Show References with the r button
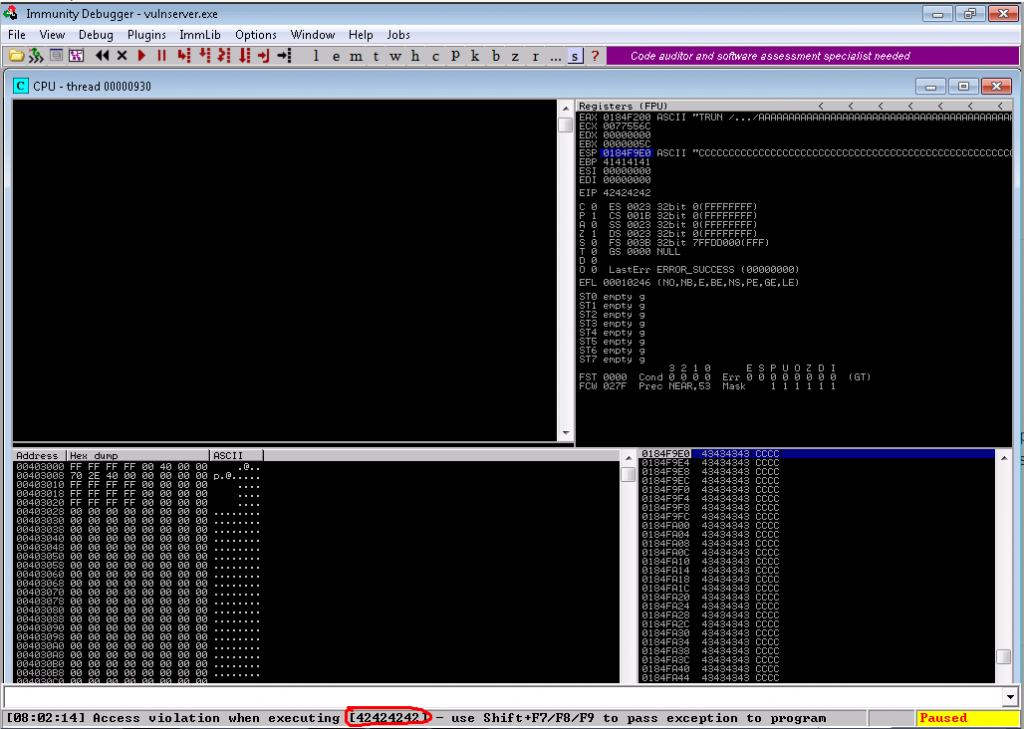Screen dimensions: 1024x729 536,56
